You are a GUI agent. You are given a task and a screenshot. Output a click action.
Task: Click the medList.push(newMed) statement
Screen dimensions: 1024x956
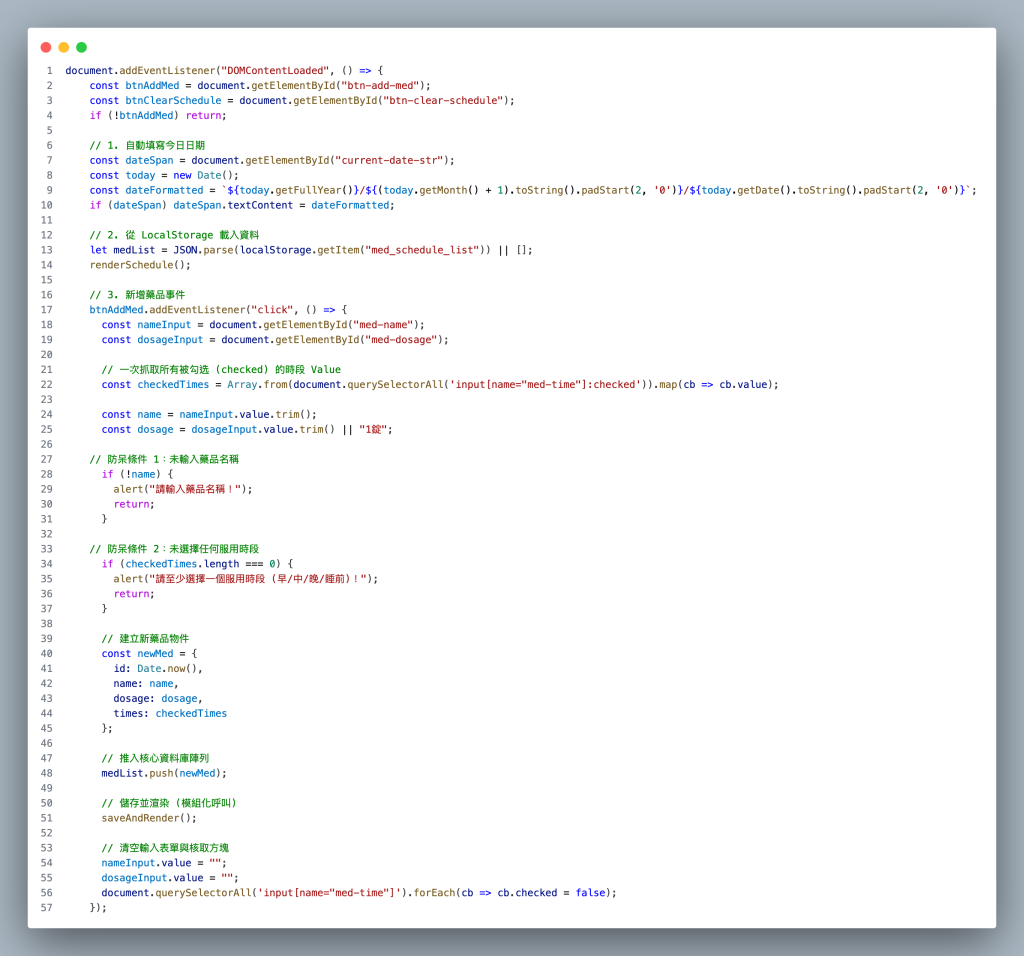pyautogui.click(x=164, y=773)
